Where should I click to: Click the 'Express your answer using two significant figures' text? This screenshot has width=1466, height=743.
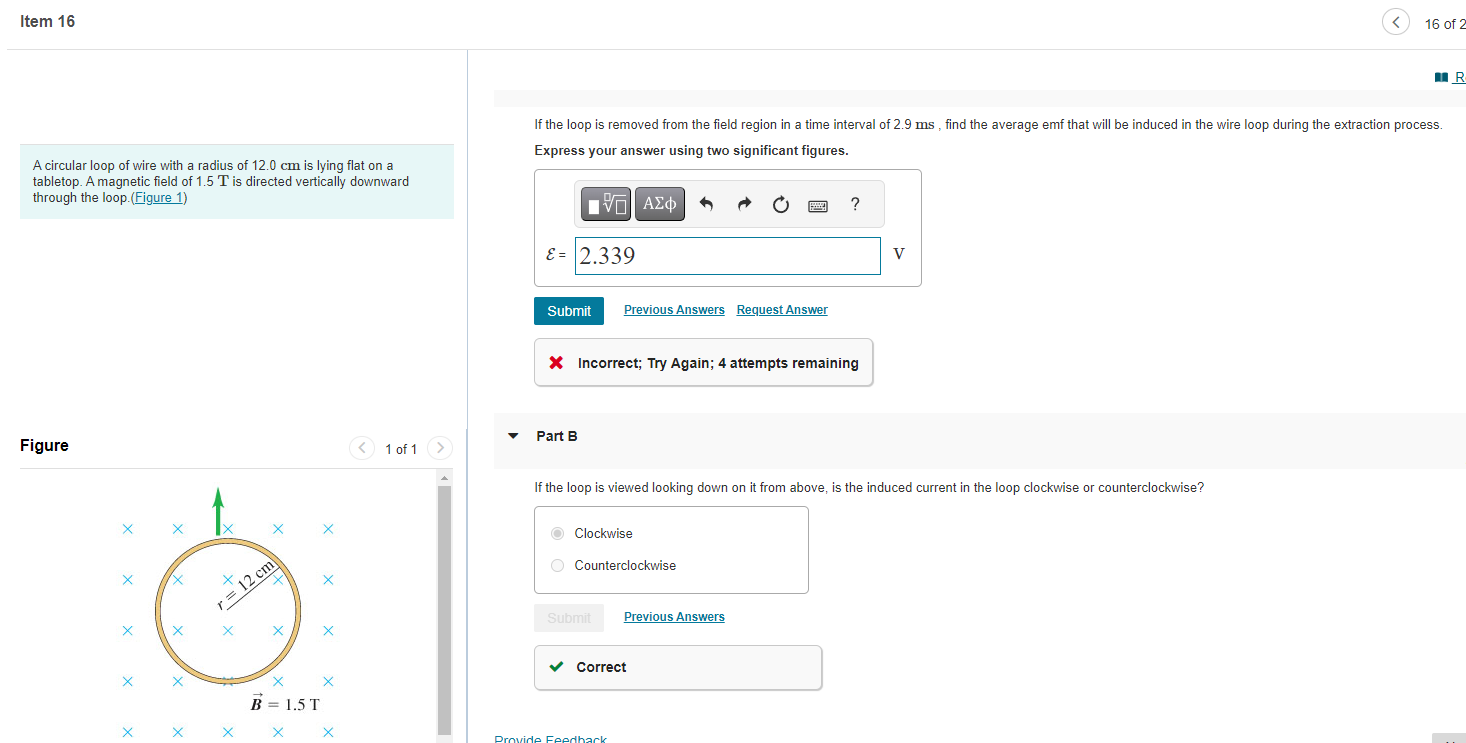(691, 150)
